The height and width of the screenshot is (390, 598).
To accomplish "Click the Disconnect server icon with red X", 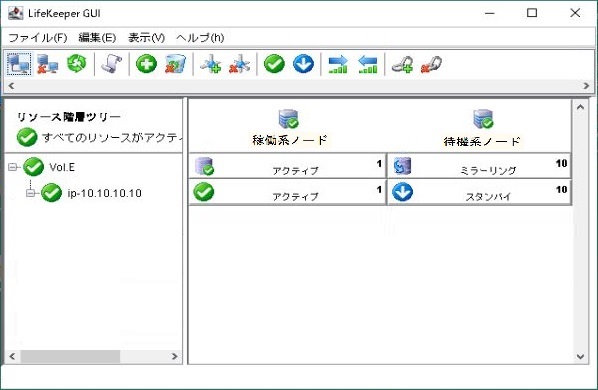I will tap(48, 64).
